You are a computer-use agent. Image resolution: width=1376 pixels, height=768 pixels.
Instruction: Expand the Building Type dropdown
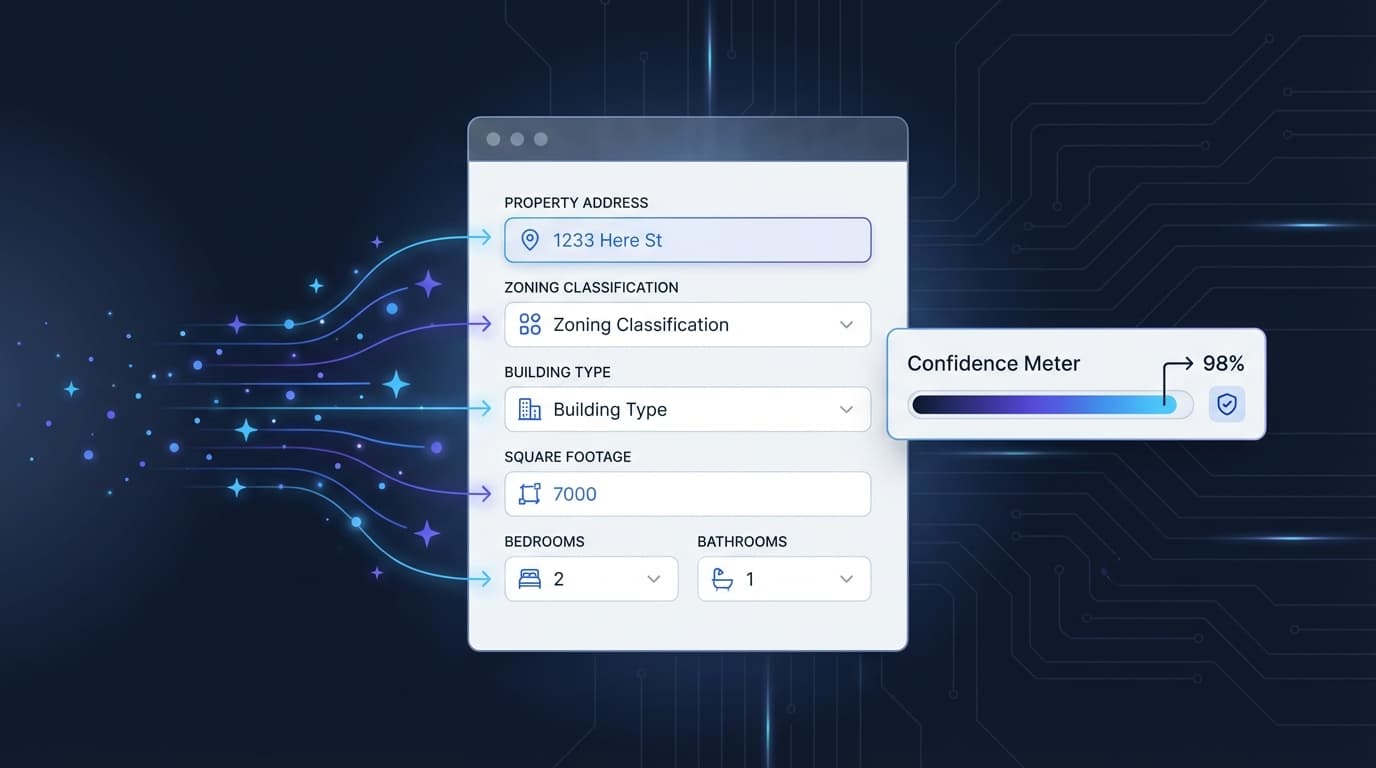coord(847,409)
